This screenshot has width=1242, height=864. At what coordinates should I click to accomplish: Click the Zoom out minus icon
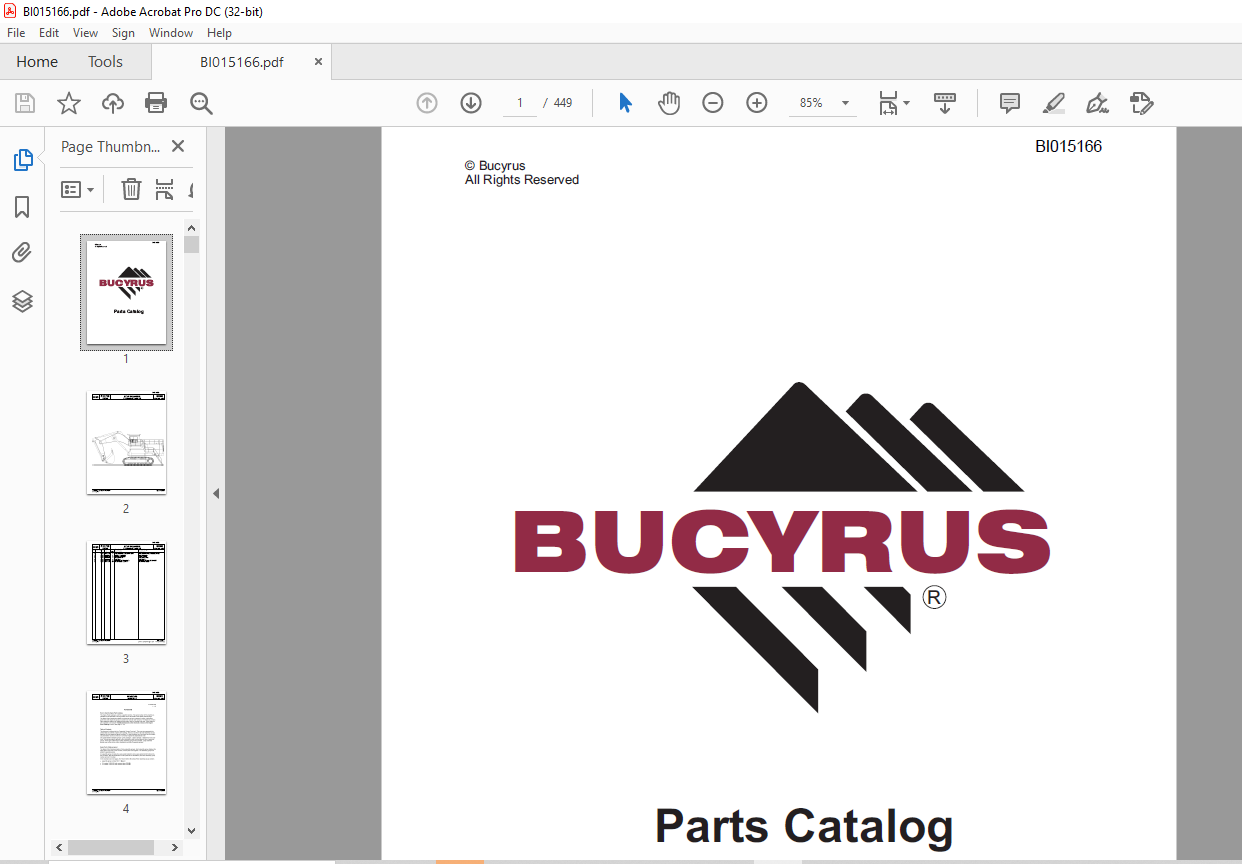click(x=712, y=103)
